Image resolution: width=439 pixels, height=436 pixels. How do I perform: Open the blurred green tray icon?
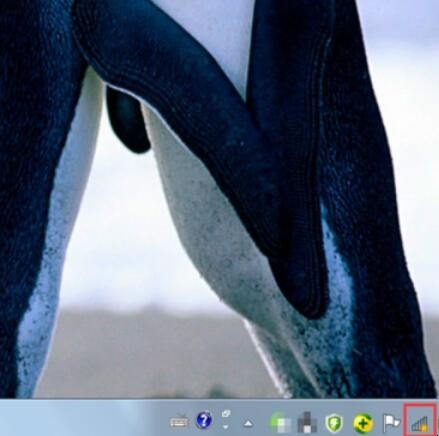[279, 423]
